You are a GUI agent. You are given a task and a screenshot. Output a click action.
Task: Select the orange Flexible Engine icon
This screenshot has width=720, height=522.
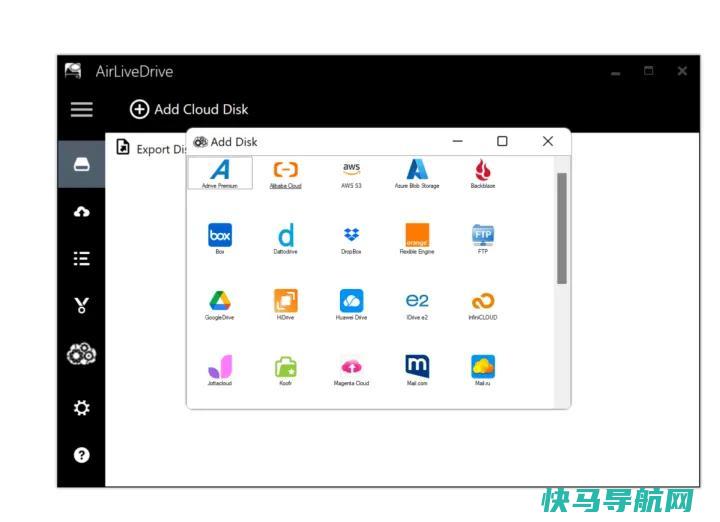click(x=417, y=239)
